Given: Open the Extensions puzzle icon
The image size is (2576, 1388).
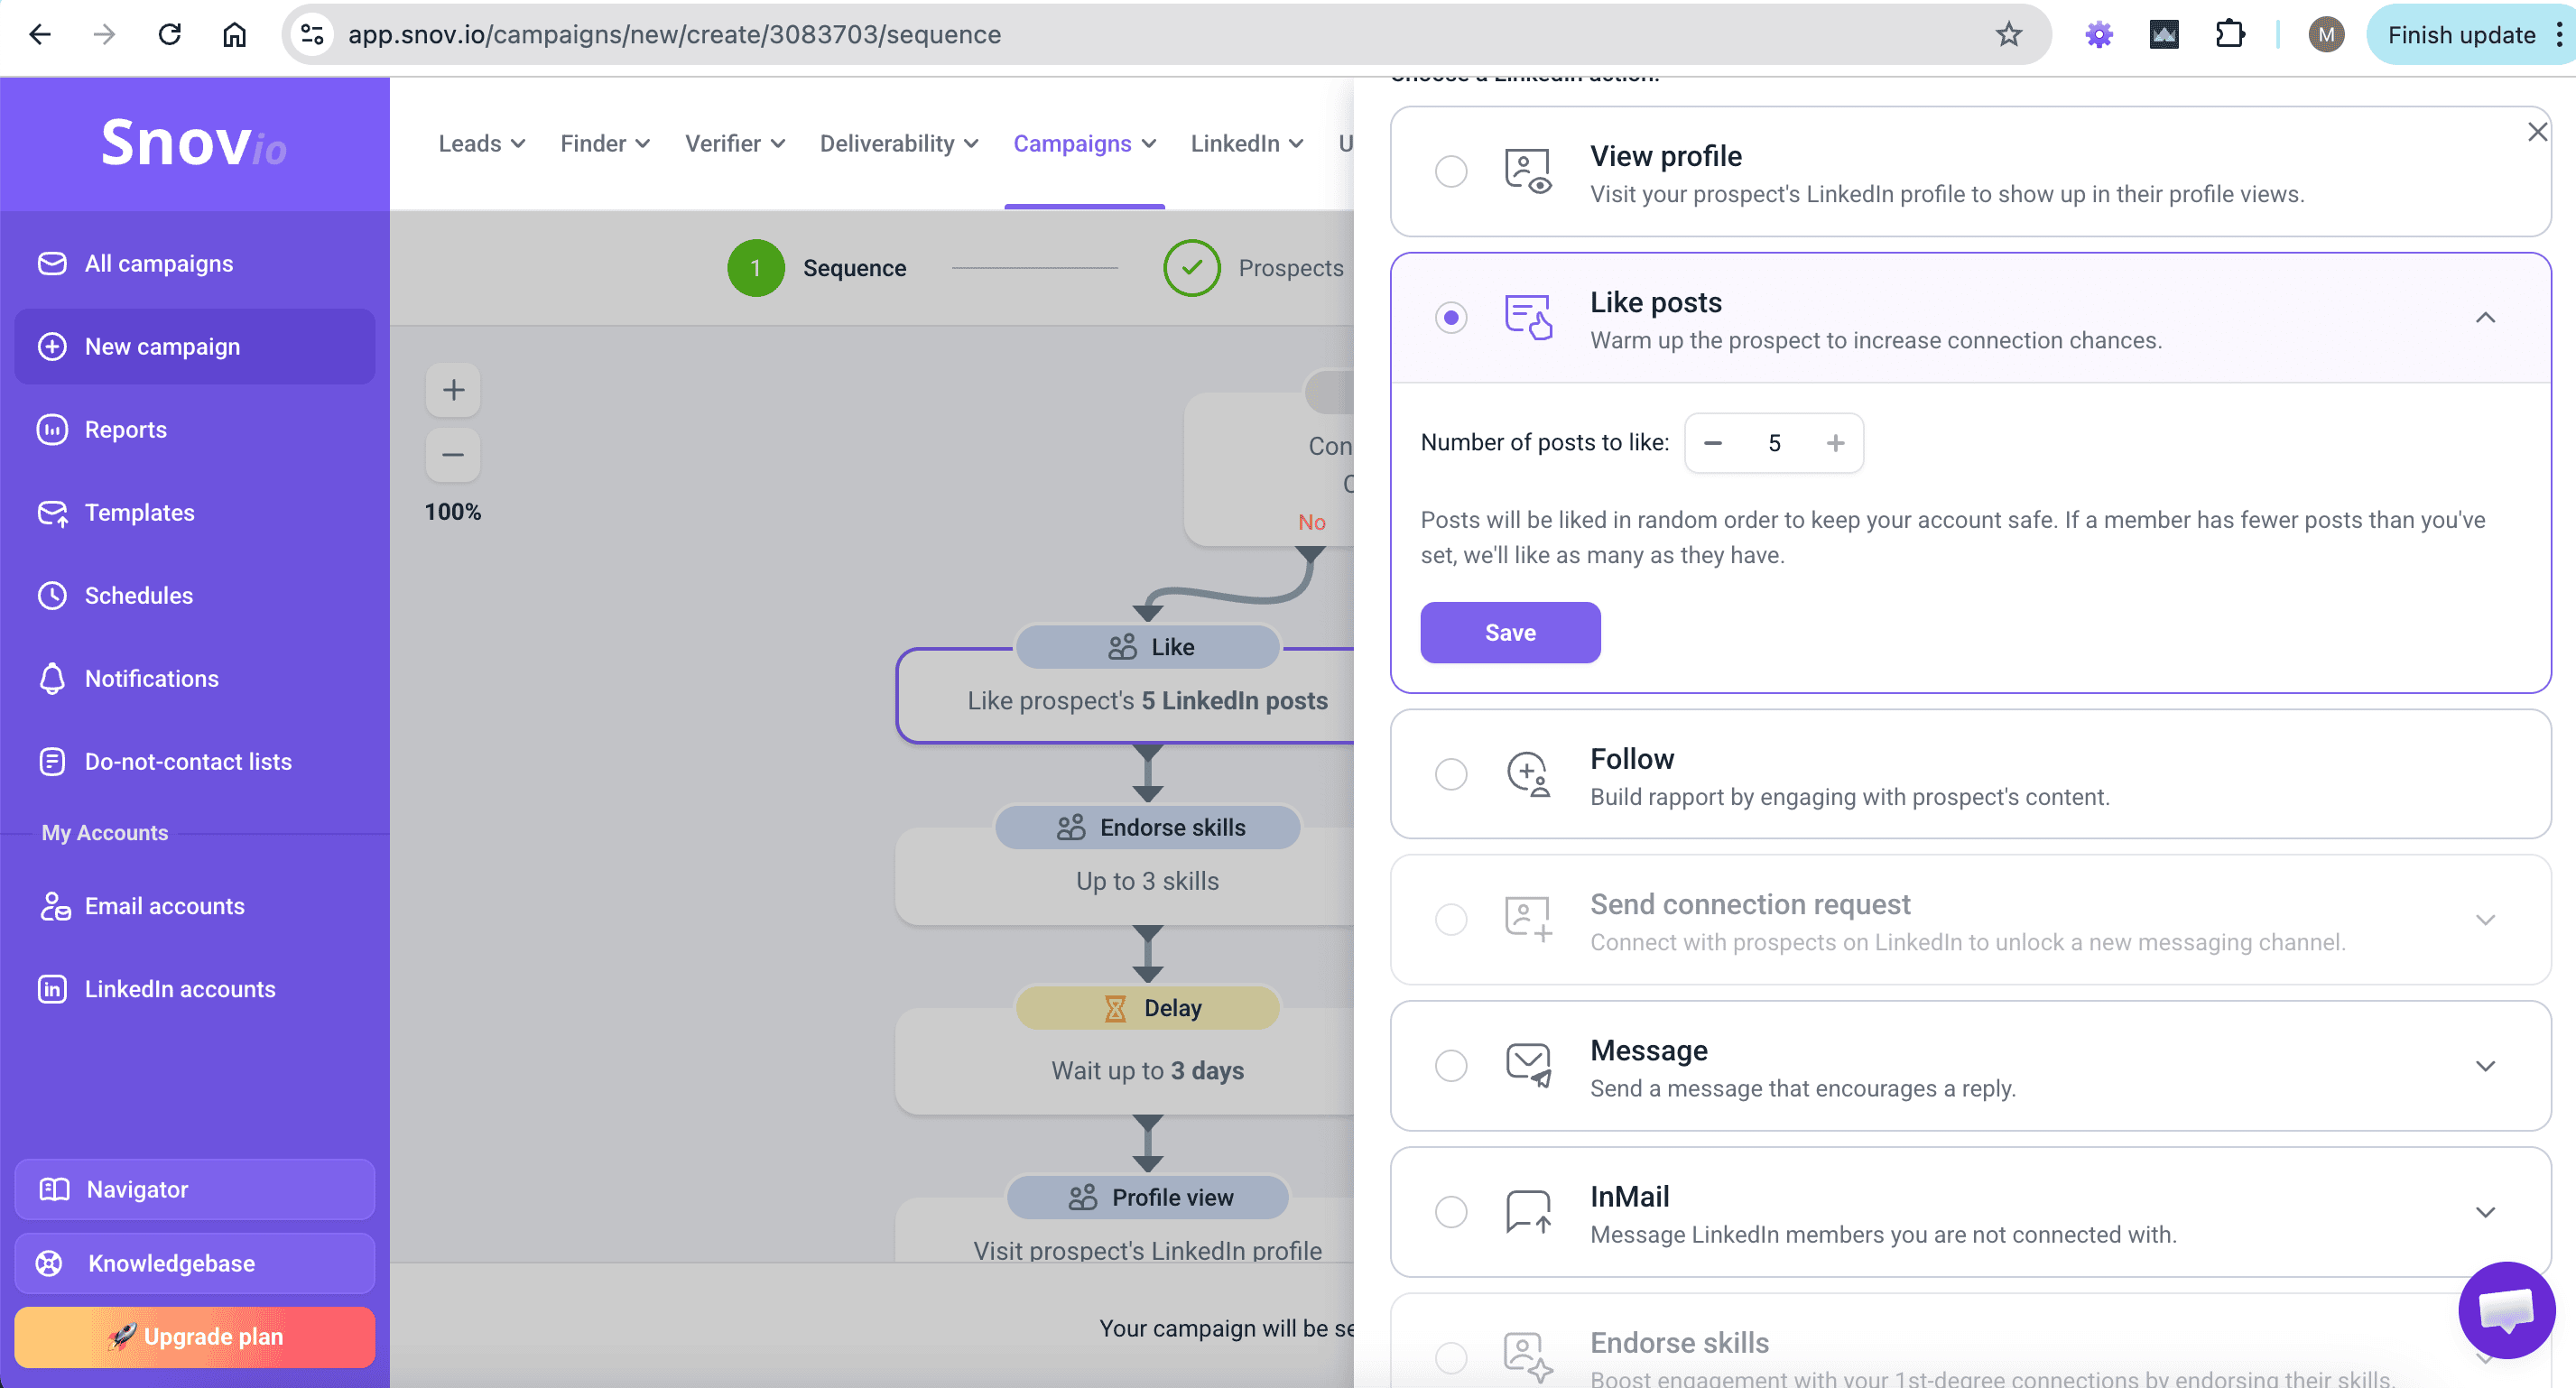Looking at the screenshot, I should [x=2229, y=35].
